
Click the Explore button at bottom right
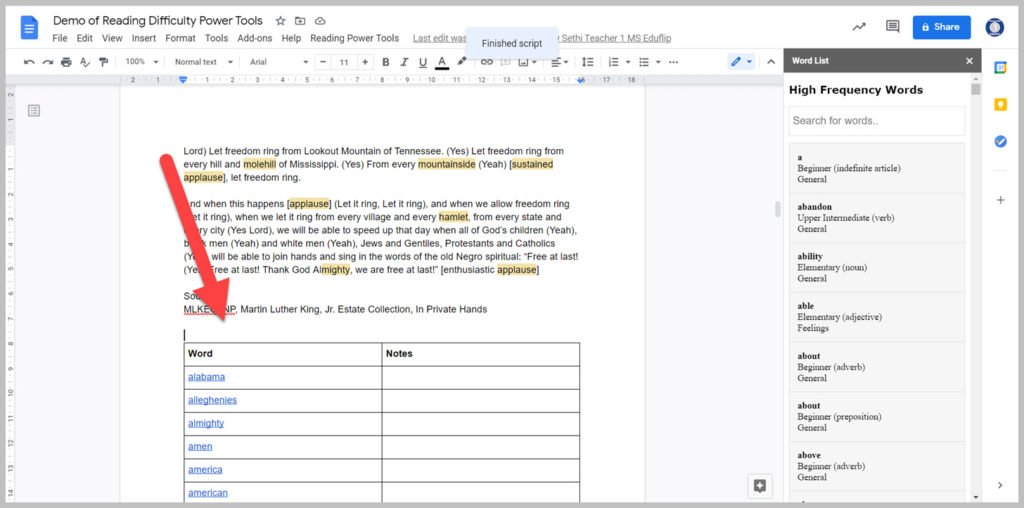(x=760, y=485)
